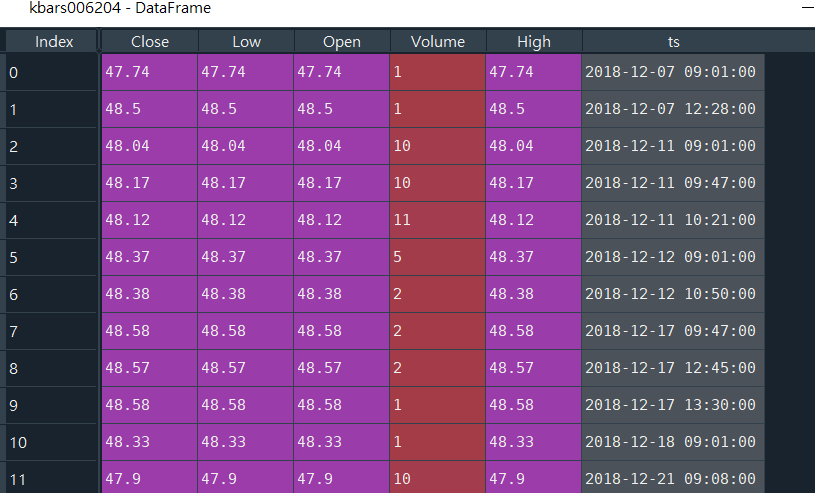Select row header 2
Viewport: 815px width, 493px height.
[51, 146]
